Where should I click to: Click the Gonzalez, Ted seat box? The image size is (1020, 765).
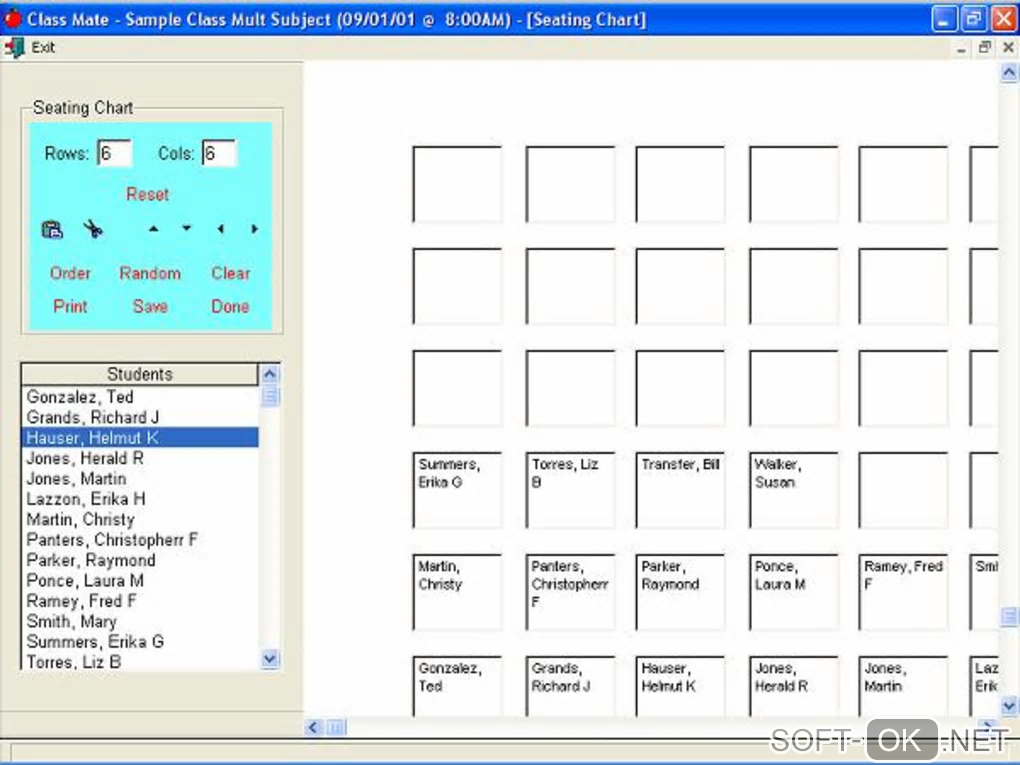coord(457,686)
